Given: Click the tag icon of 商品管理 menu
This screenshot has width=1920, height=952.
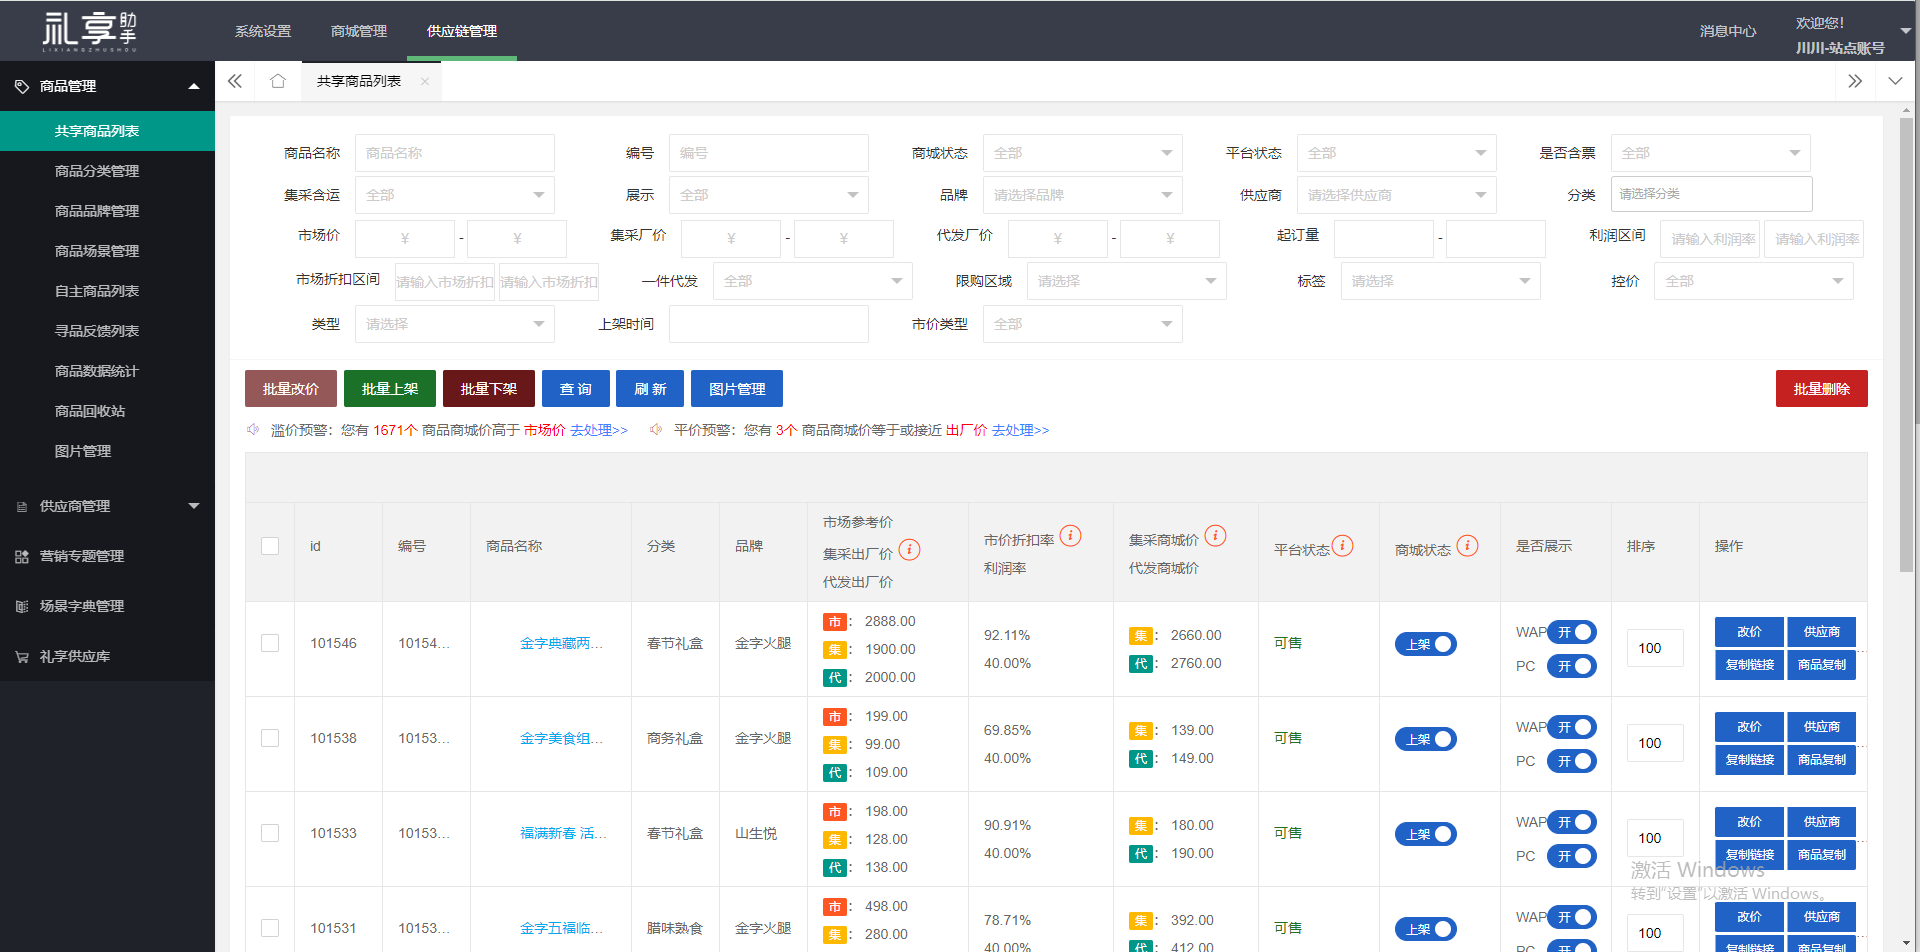Looking at the screenshot, I should pyautogui.click(x=22, y=87).
